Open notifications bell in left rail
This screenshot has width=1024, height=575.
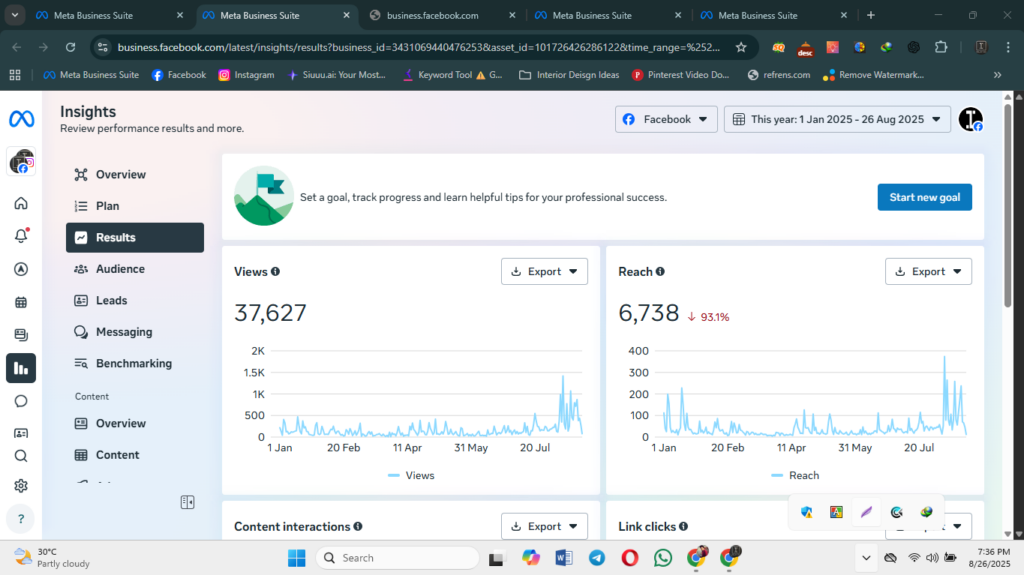tap(21, 235)
